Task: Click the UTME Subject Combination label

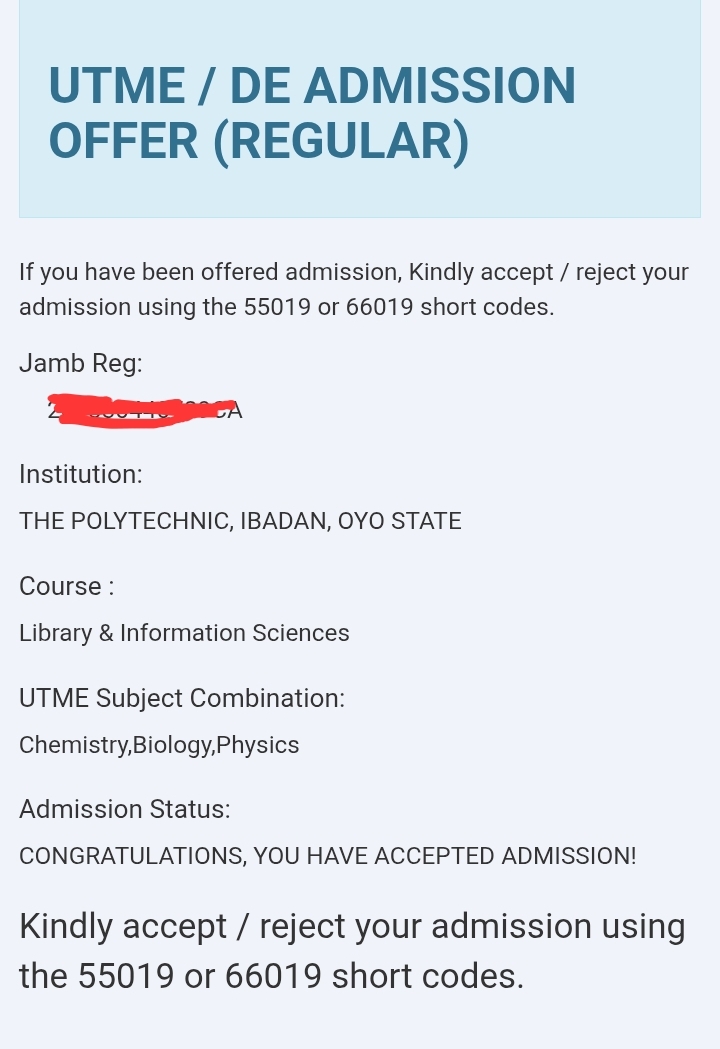Action: click(x=182, y=698)
